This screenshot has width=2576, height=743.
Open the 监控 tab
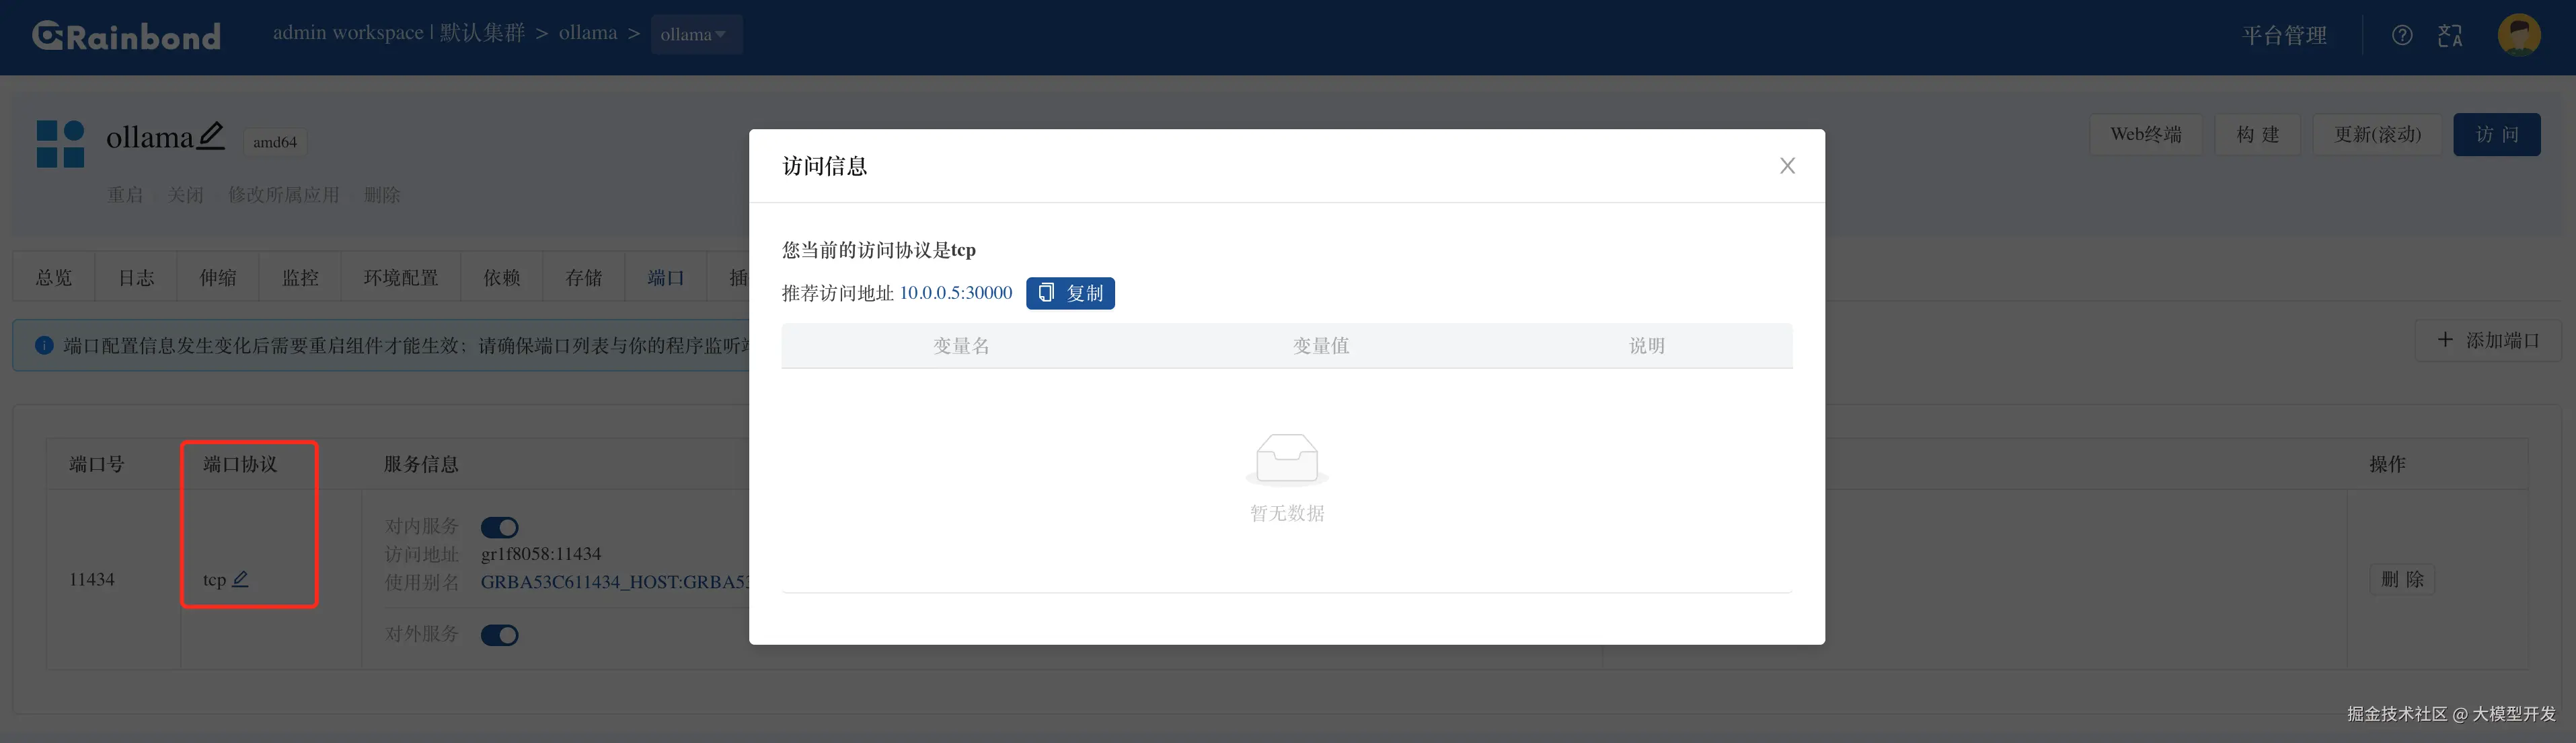pyautogui.click(x=300, y=277)
